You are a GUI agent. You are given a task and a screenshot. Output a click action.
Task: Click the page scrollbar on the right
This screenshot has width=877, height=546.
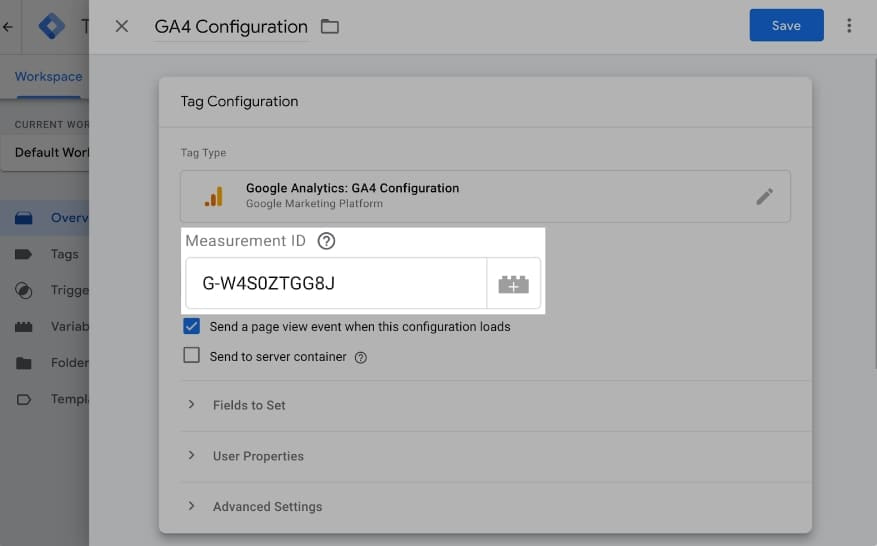875,213
